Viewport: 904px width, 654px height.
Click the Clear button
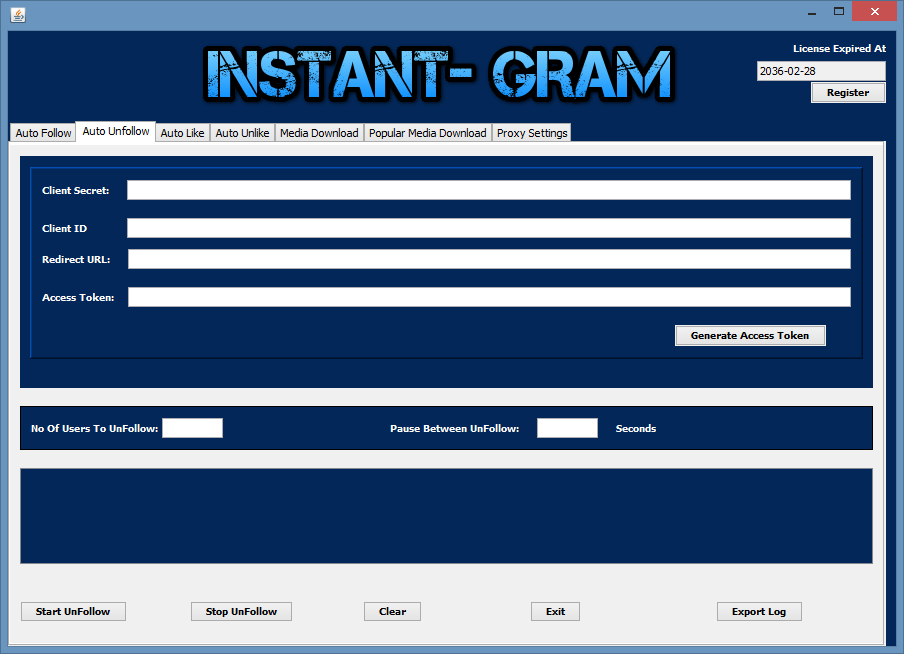point(392,611)
